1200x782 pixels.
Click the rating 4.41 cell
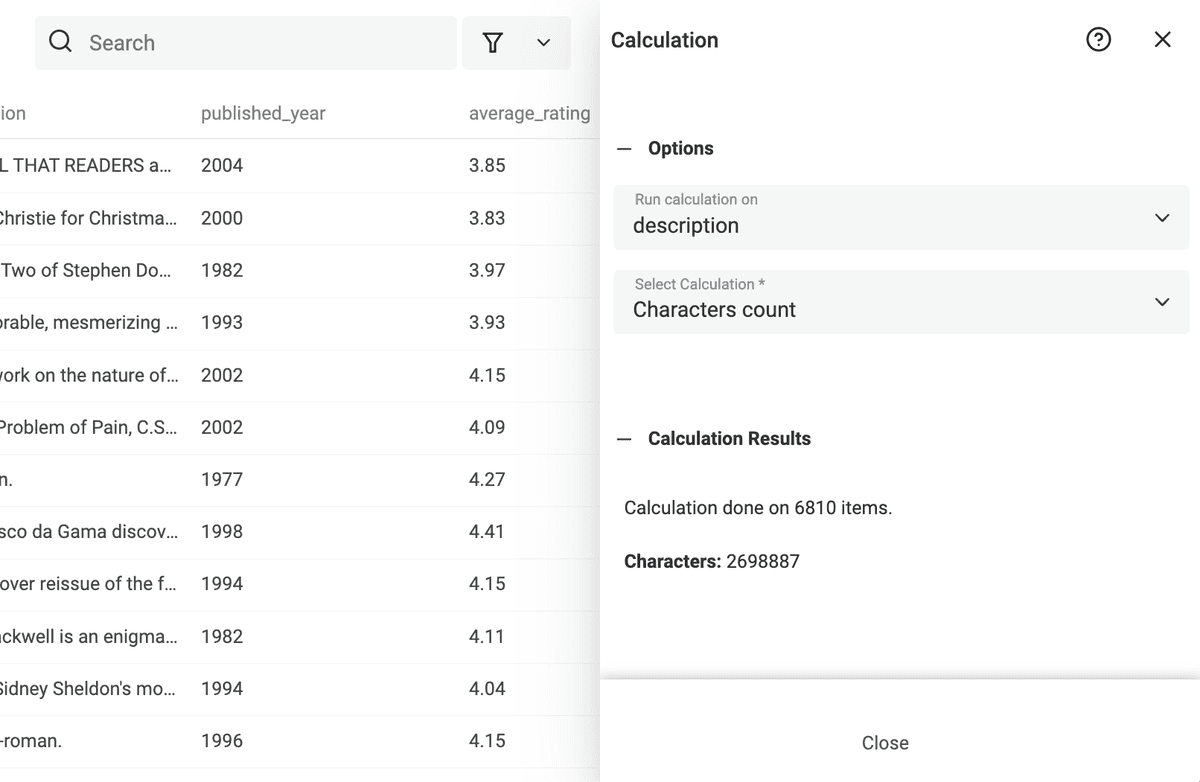click(x=487, y=531)
